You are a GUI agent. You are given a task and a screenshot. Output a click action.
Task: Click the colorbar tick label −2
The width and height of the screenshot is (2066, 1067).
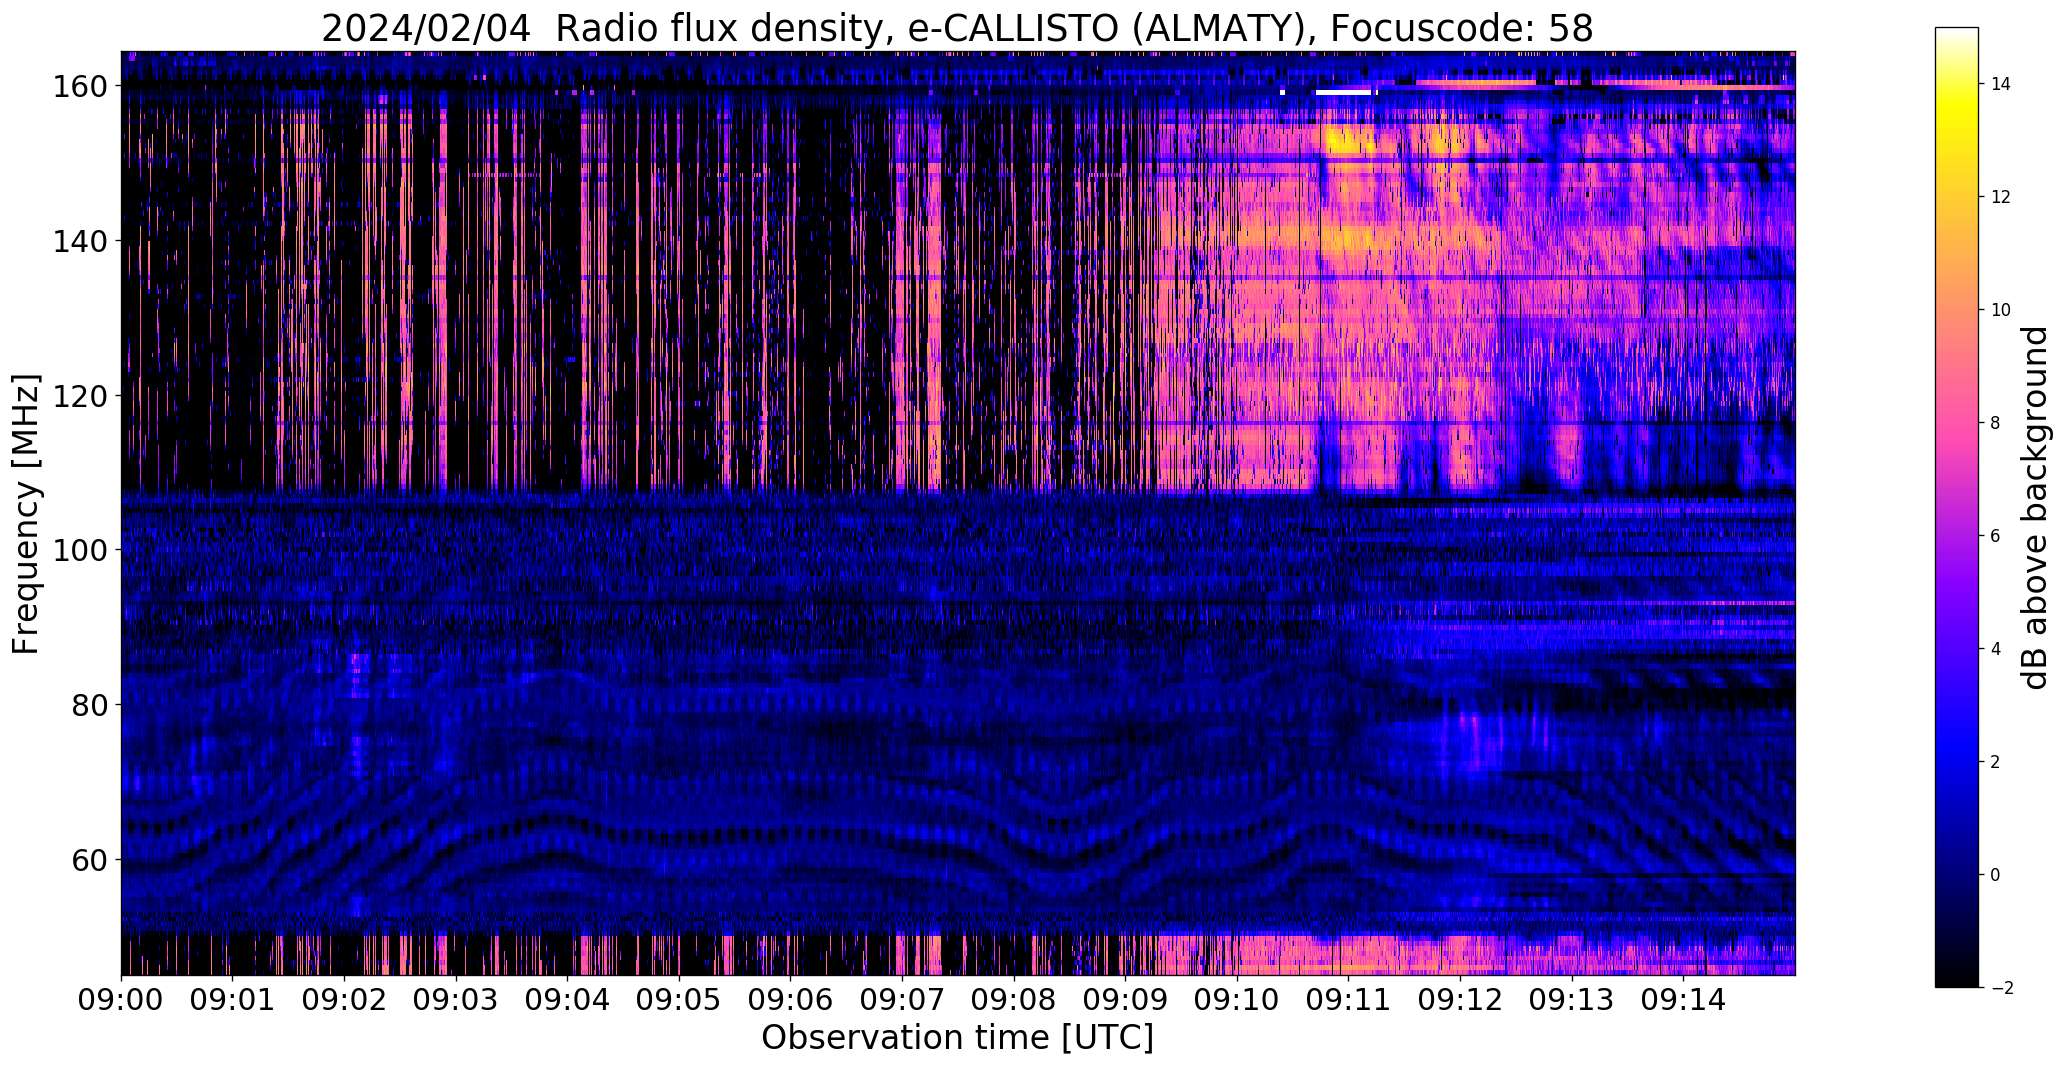(x=2000, y=988)
